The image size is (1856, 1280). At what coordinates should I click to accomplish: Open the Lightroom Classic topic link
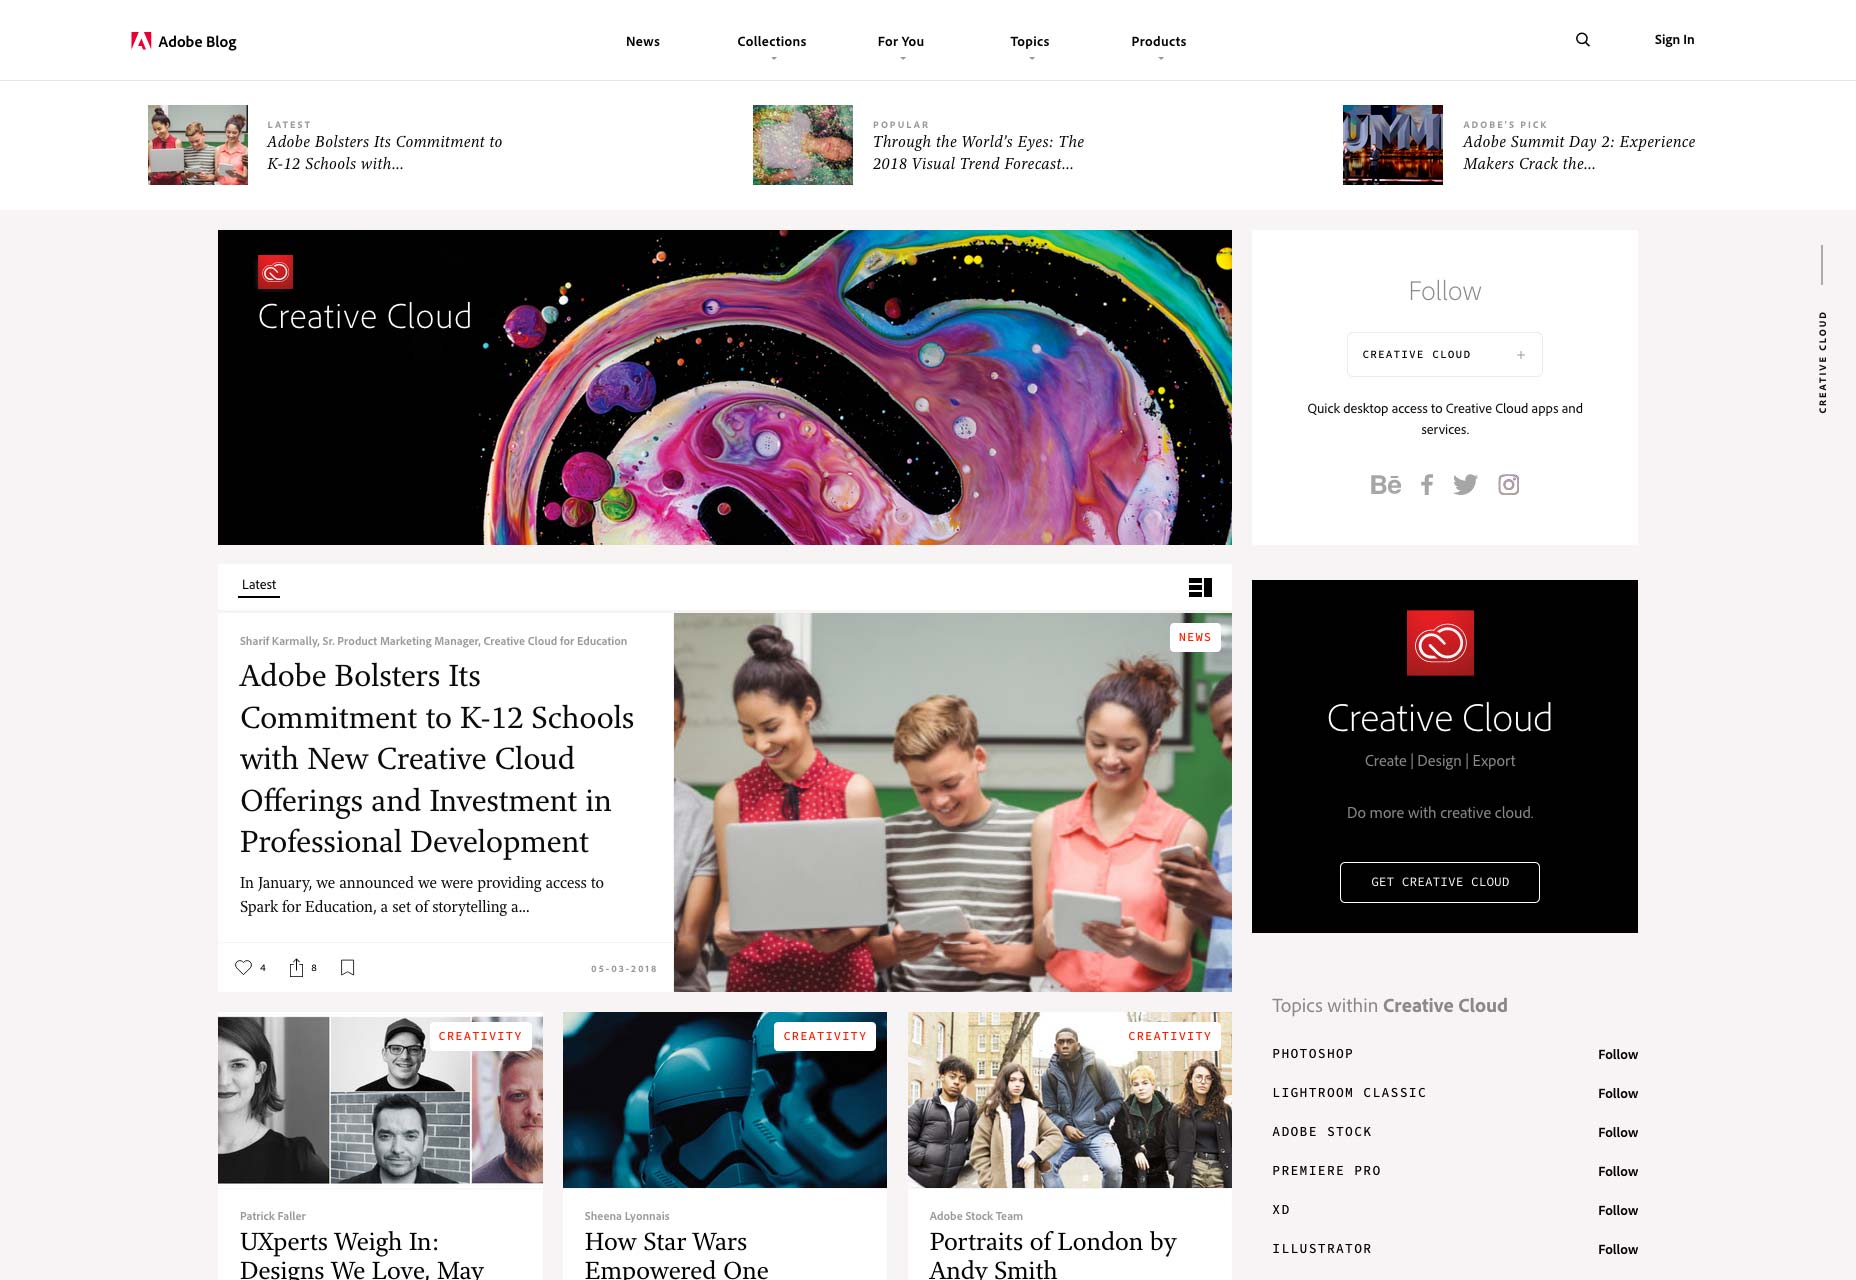tap(1349, 1093)
